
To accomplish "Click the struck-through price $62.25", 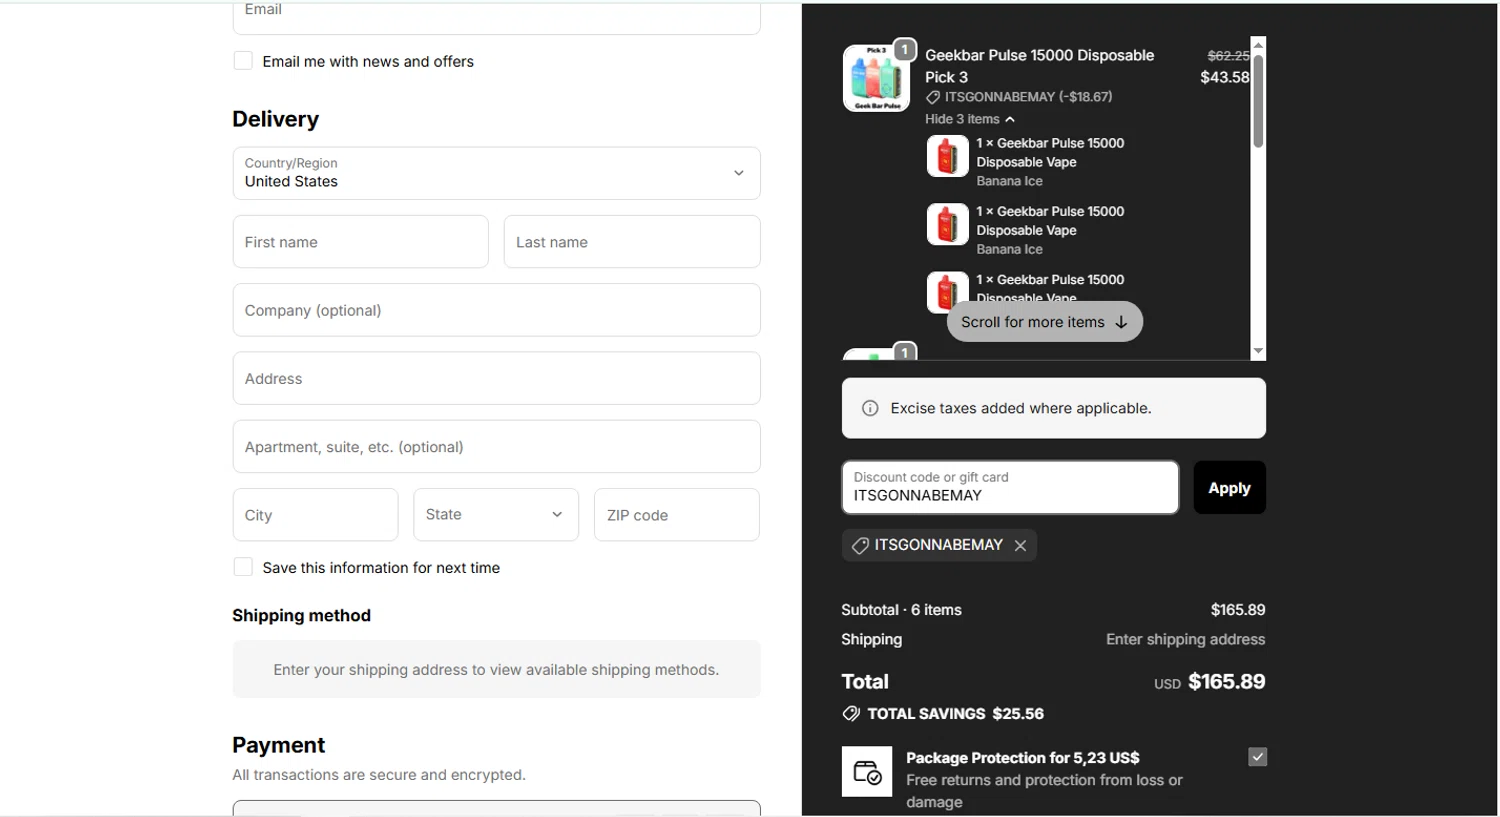I will tap(1227, 56).
